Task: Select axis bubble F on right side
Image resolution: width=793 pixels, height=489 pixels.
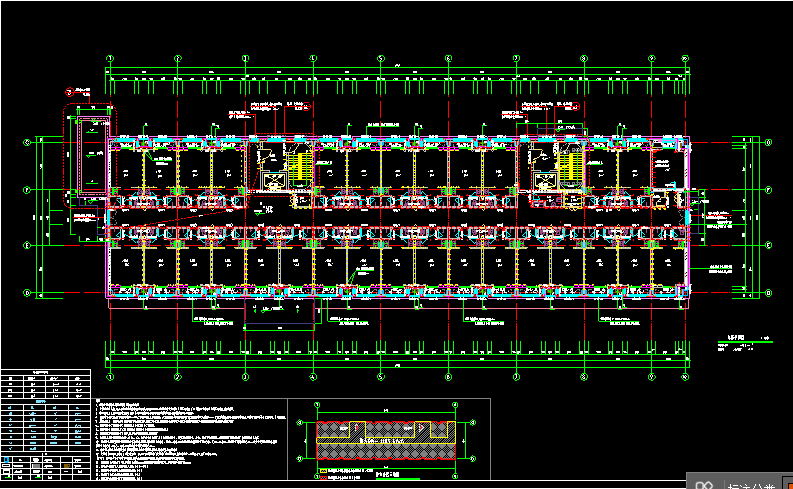Action: [768, 189]
